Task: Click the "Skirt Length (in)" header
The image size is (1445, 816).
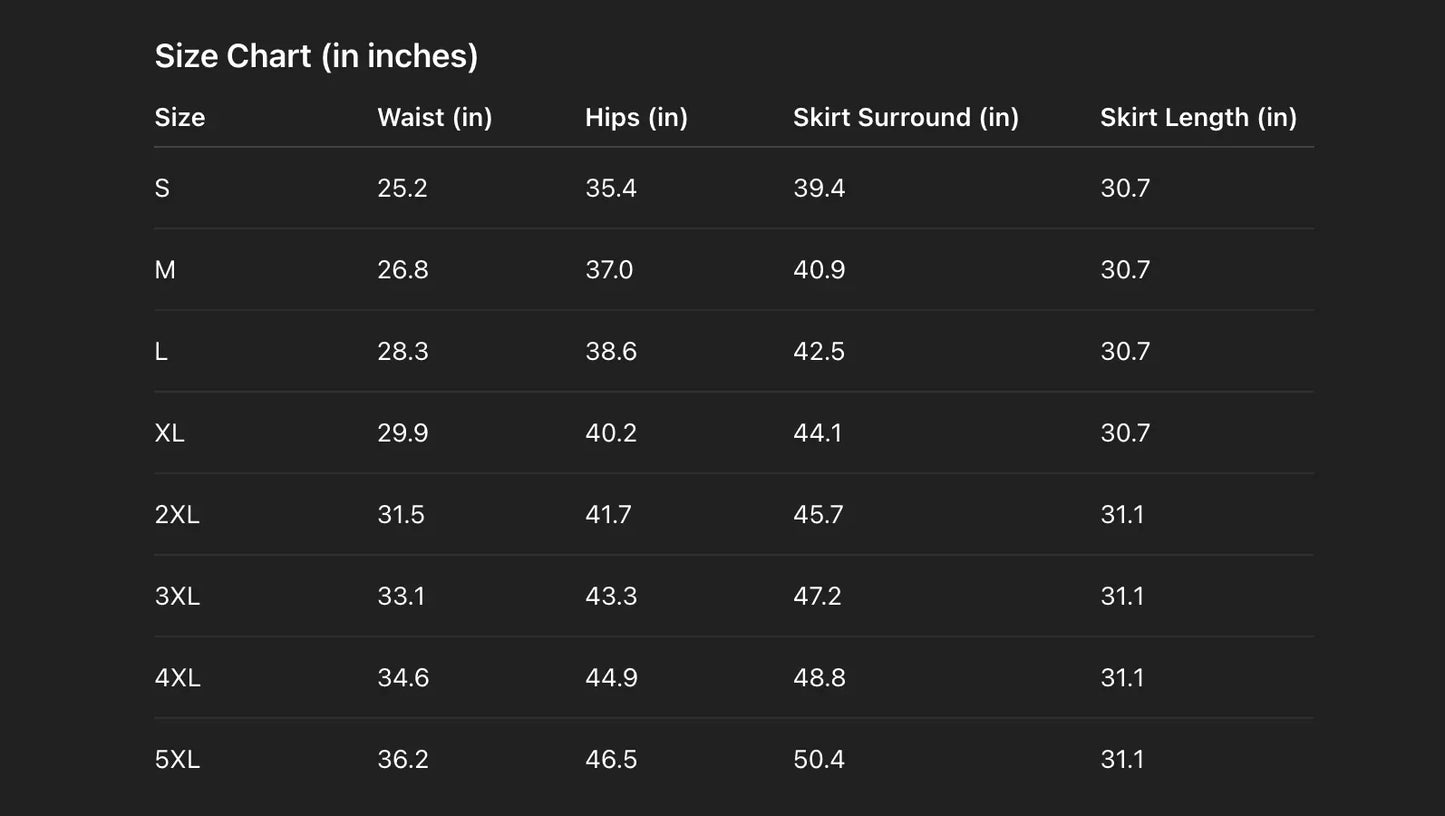Action: pos(1198,117)
